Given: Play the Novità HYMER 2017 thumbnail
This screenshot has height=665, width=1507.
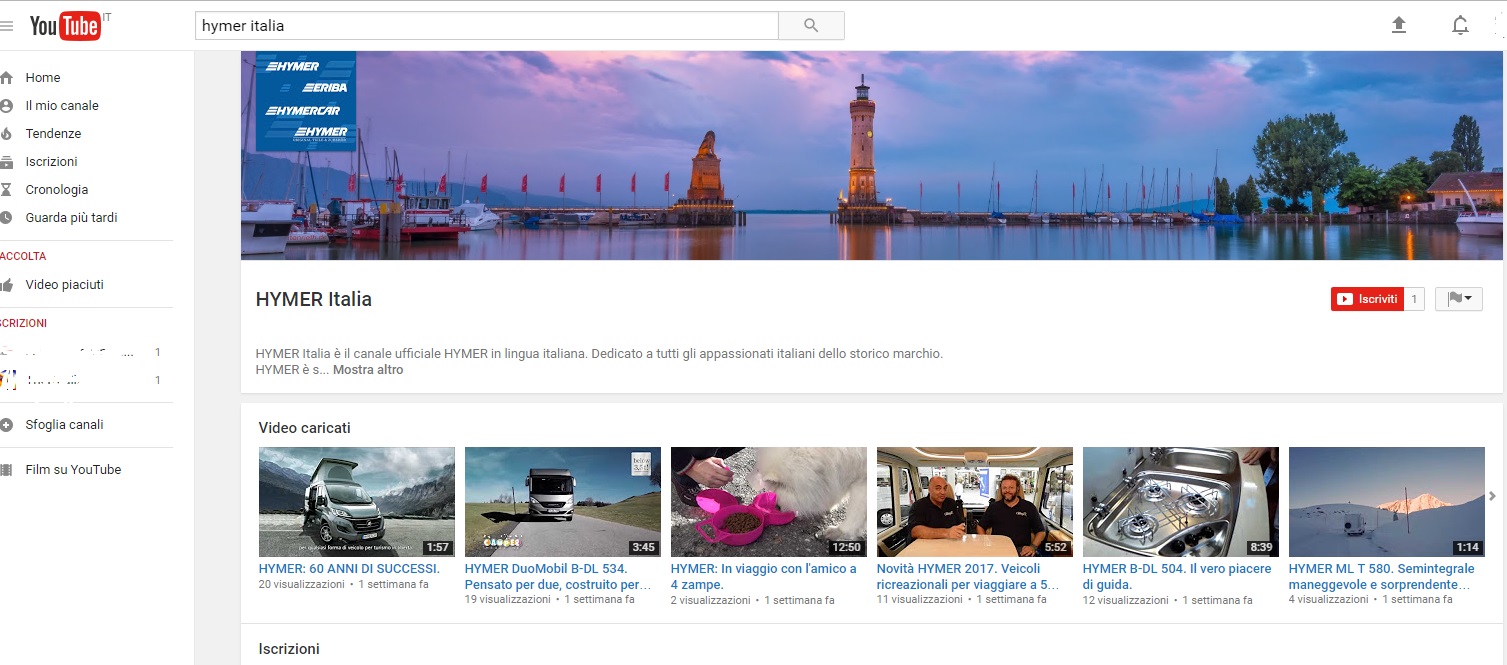Looking at the screenshot, I should click(975, 502).
